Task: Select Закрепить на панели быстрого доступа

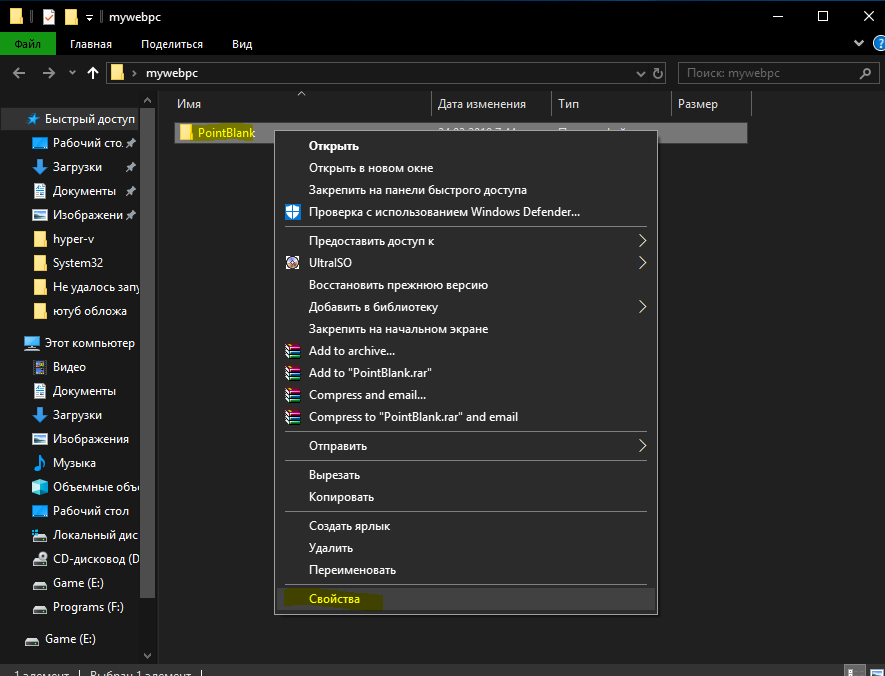Action: click(466, 190)
